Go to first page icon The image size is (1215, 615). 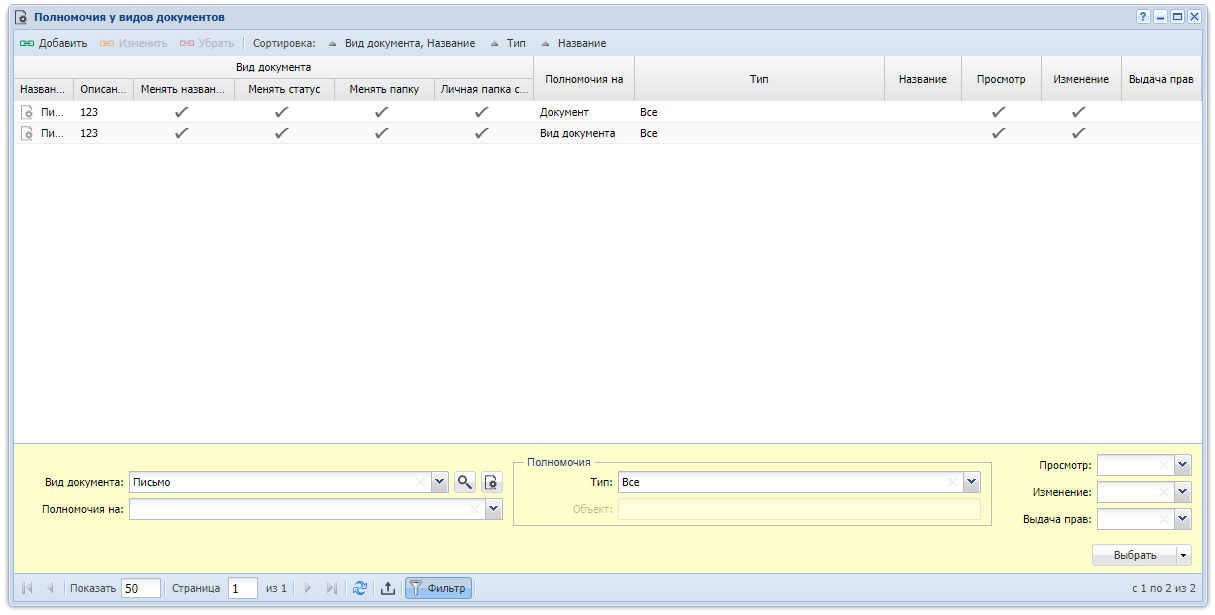27,588
